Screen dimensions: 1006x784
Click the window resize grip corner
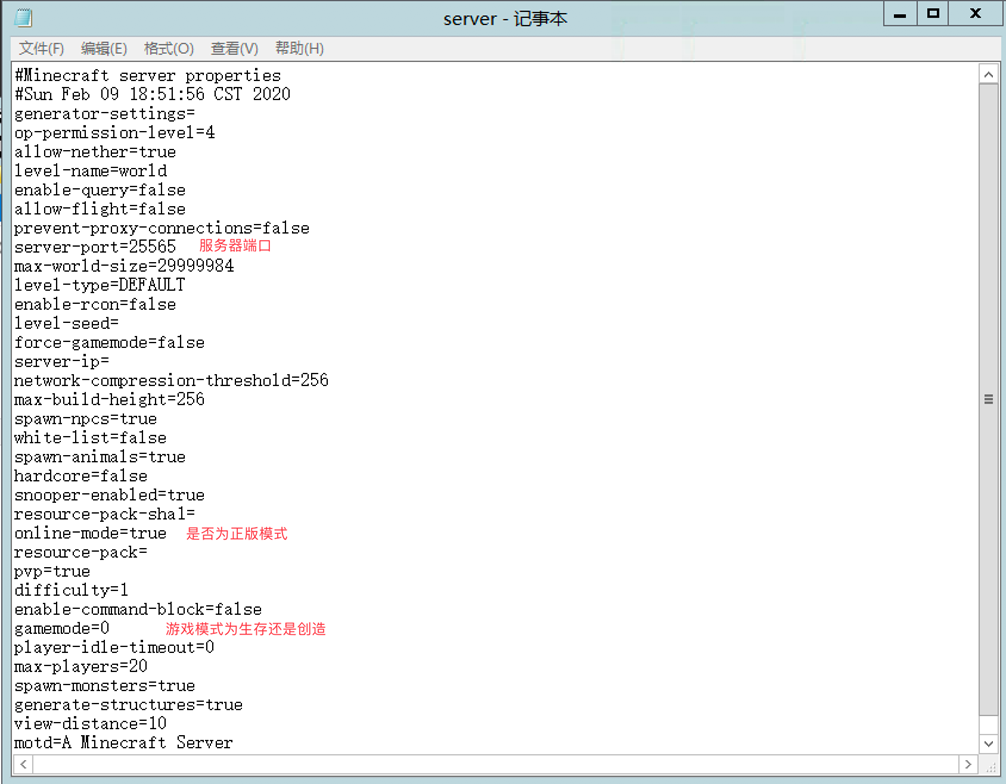(990, 765)
